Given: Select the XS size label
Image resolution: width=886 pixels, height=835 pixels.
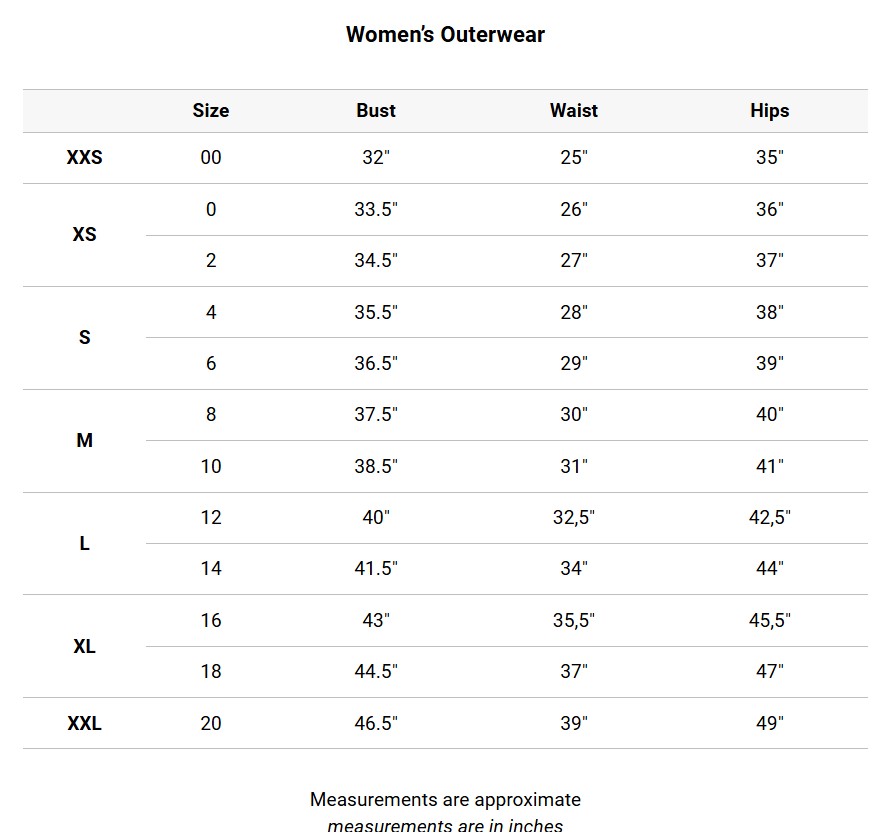Looking at the screenshot, I should pos(84,235).
